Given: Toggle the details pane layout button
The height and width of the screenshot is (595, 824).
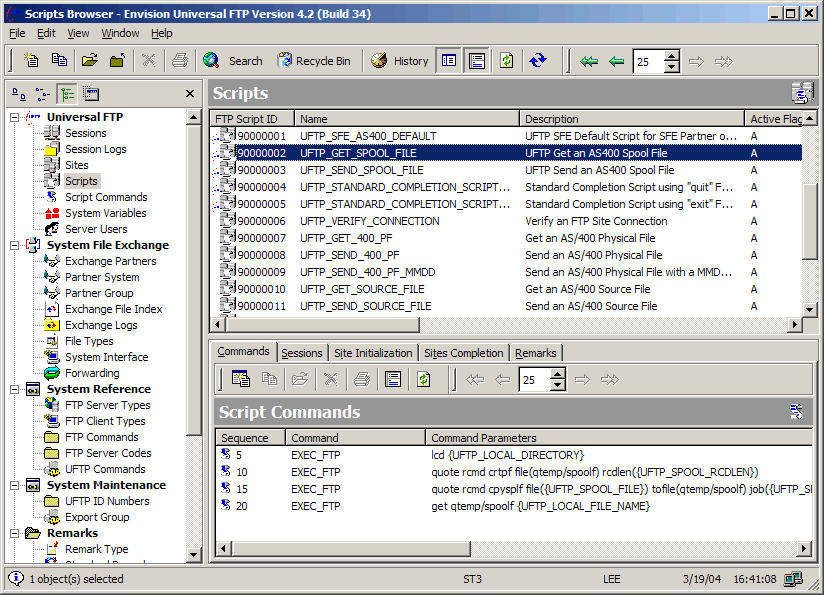Looking at the screenshot, I should tap(449, 61).
